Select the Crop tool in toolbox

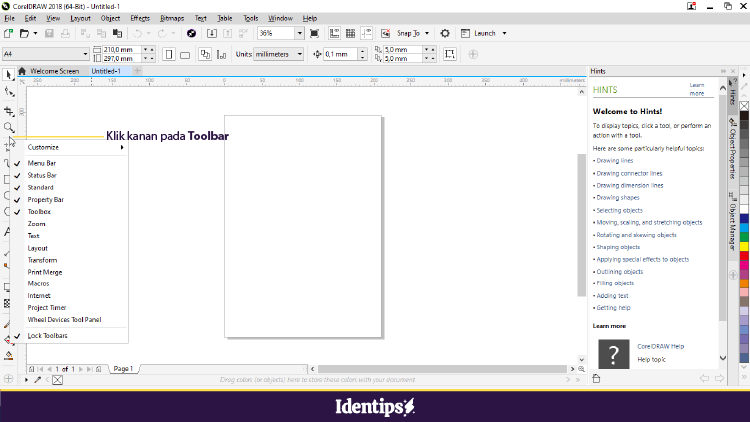(9, 110)
